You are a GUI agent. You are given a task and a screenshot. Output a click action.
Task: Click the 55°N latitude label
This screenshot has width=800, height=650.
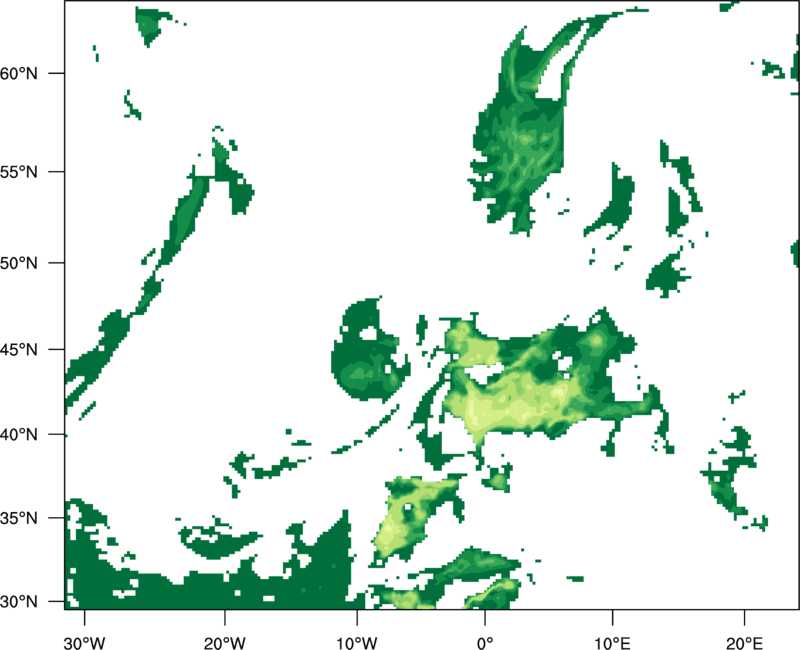(x=19, y=172)
